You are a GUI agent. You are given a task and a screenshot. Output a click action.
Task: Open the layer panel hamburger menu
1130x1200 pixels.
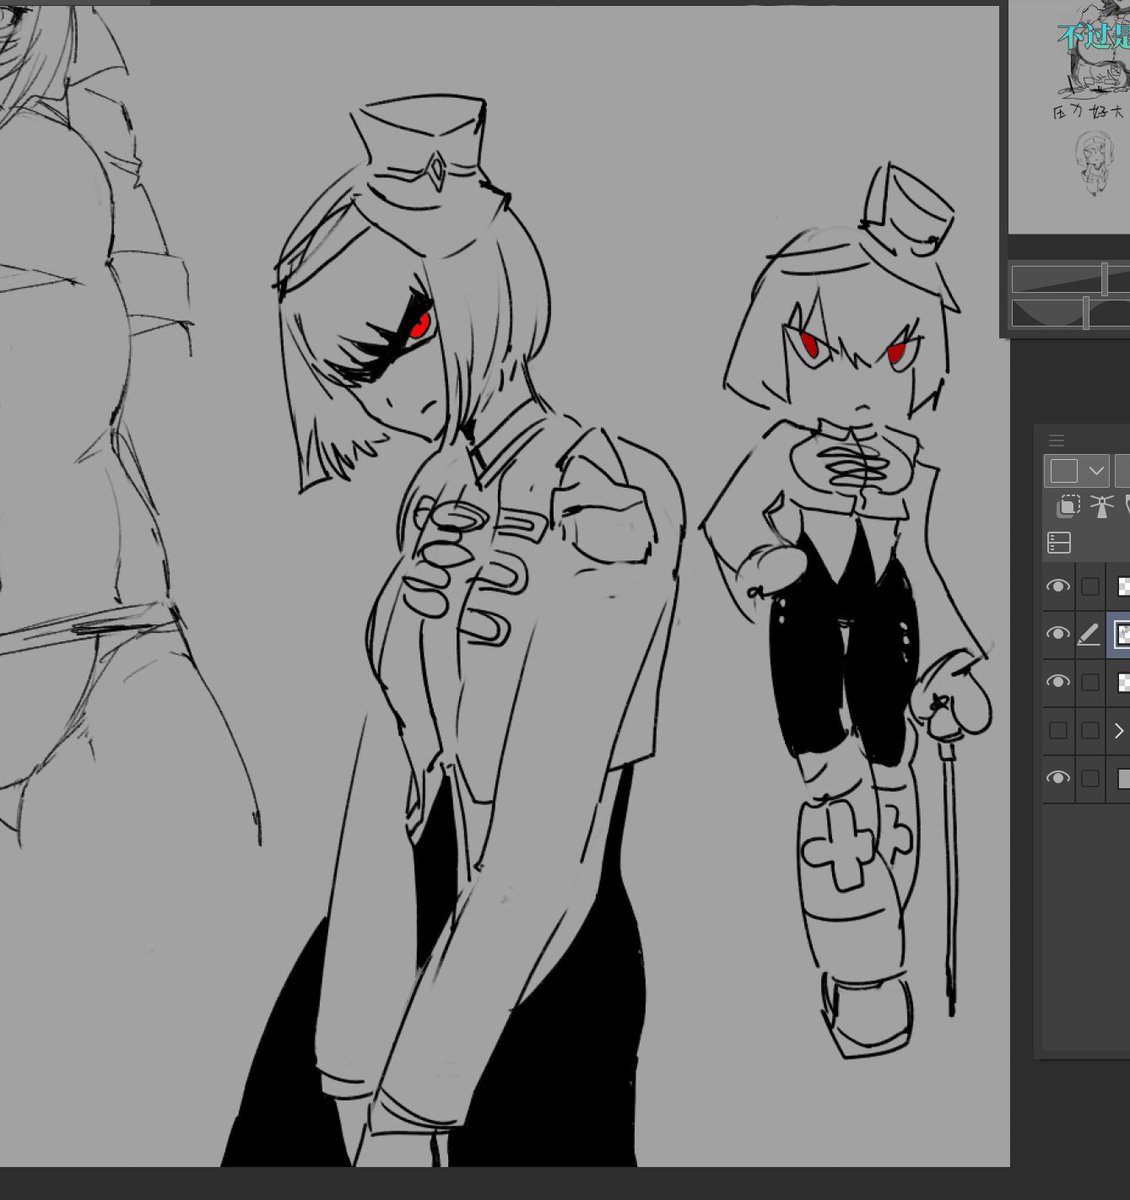(x=1055, y=440)
